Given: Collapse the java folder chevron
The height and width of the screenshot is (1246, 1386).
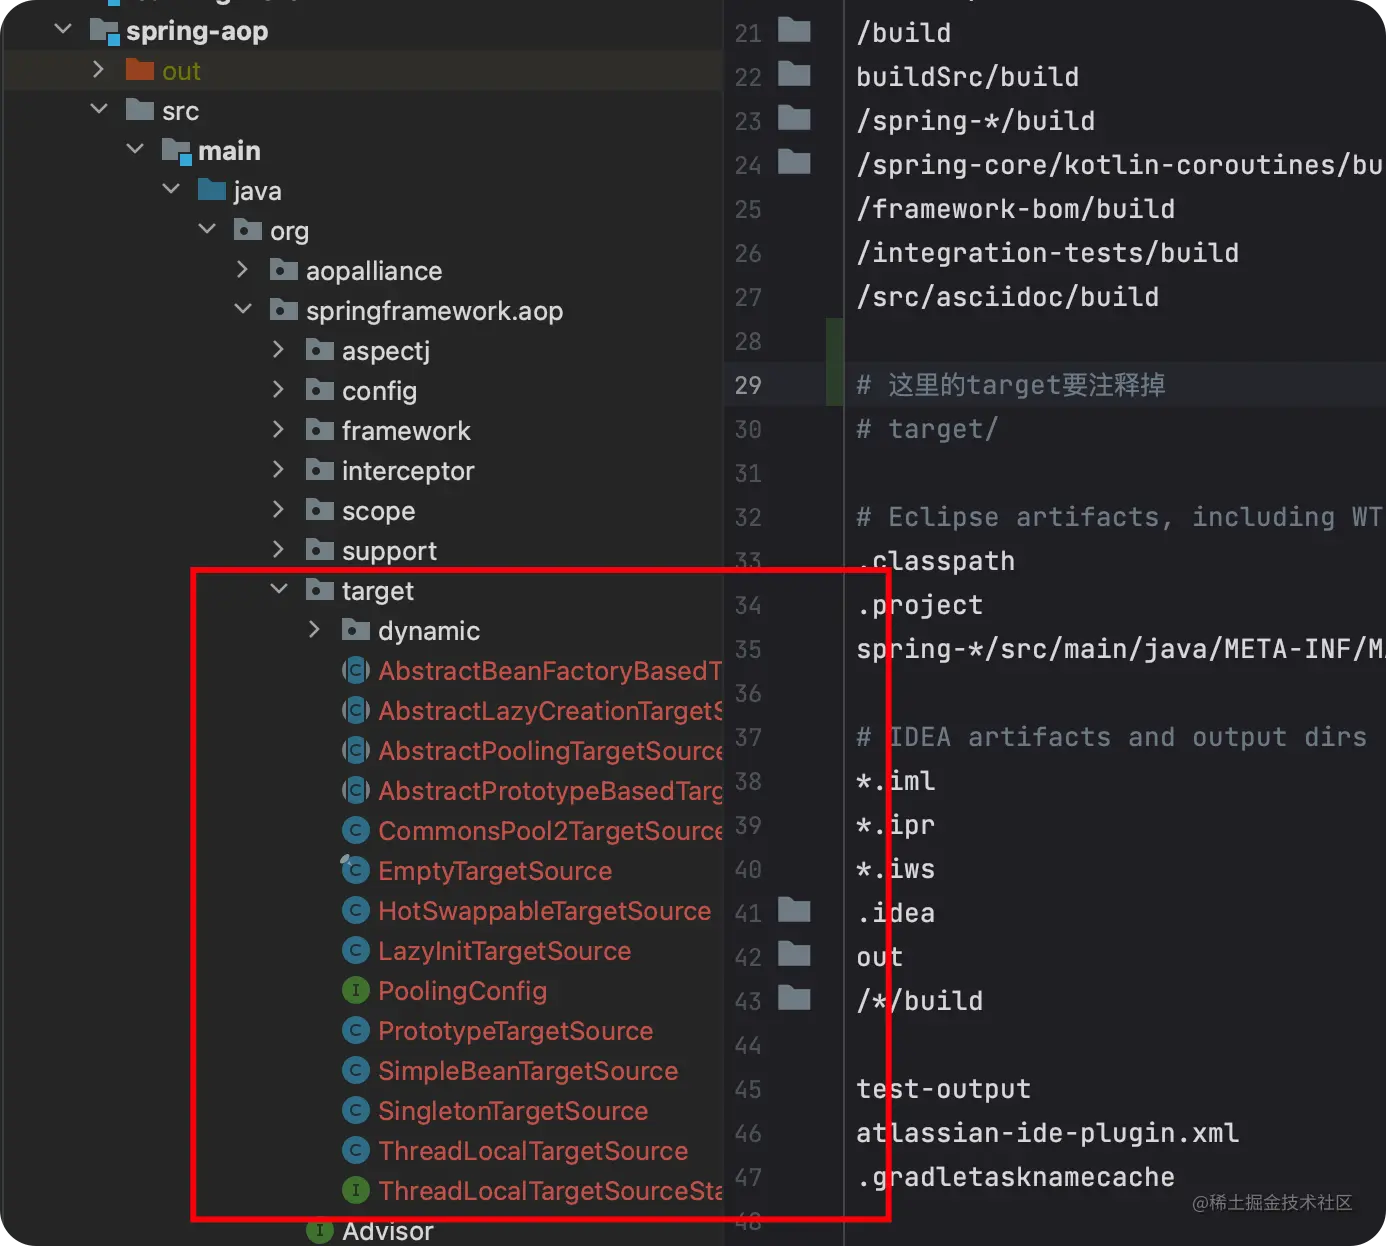Looking at the screenshot, I should pyautogui.click(x=171, y=190).
